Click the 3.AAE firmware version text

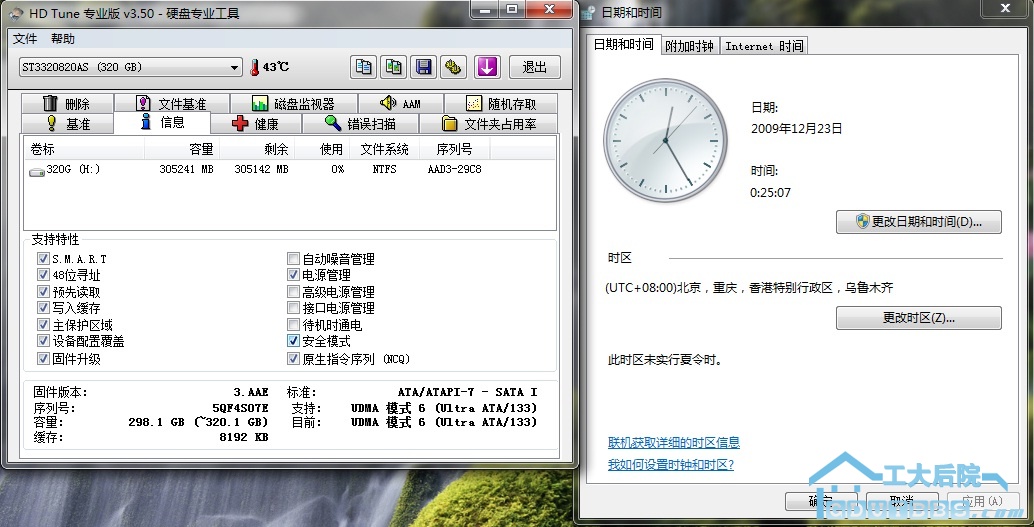251,392
